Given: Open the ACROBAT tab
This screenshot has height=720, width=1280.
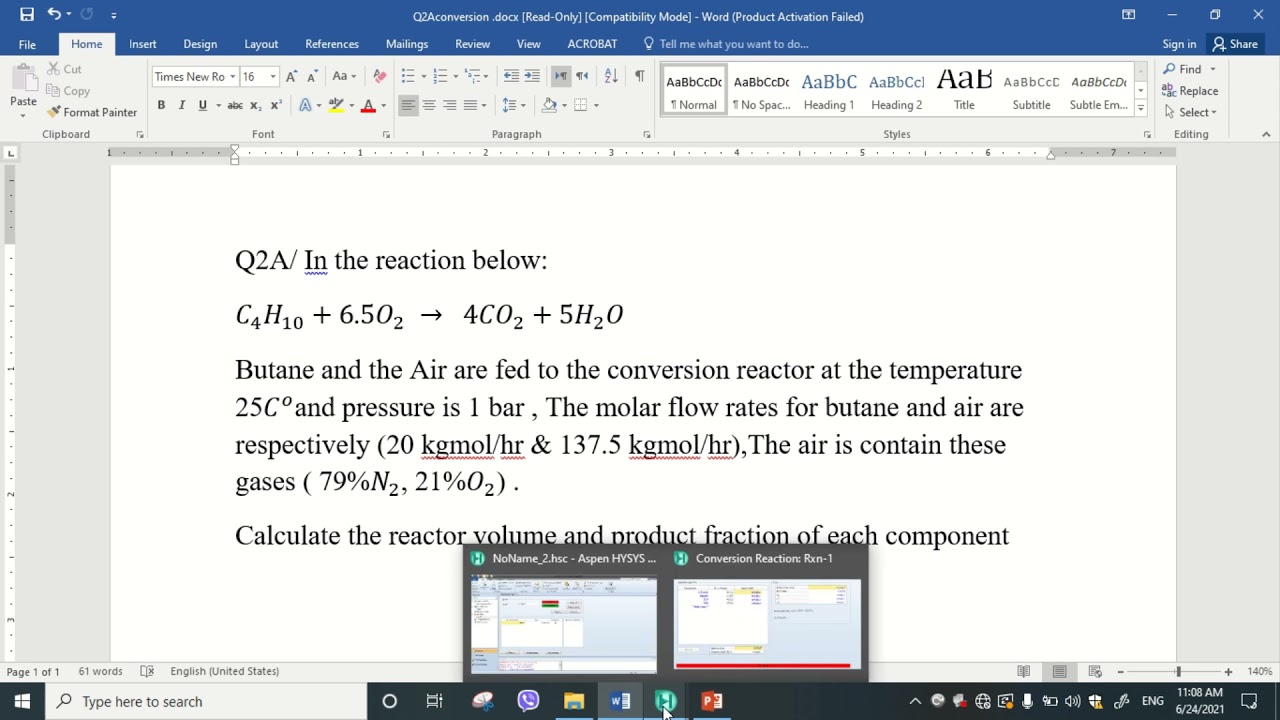Looking at the screenshot, I should pyautogui.click(x=592, y=44).
